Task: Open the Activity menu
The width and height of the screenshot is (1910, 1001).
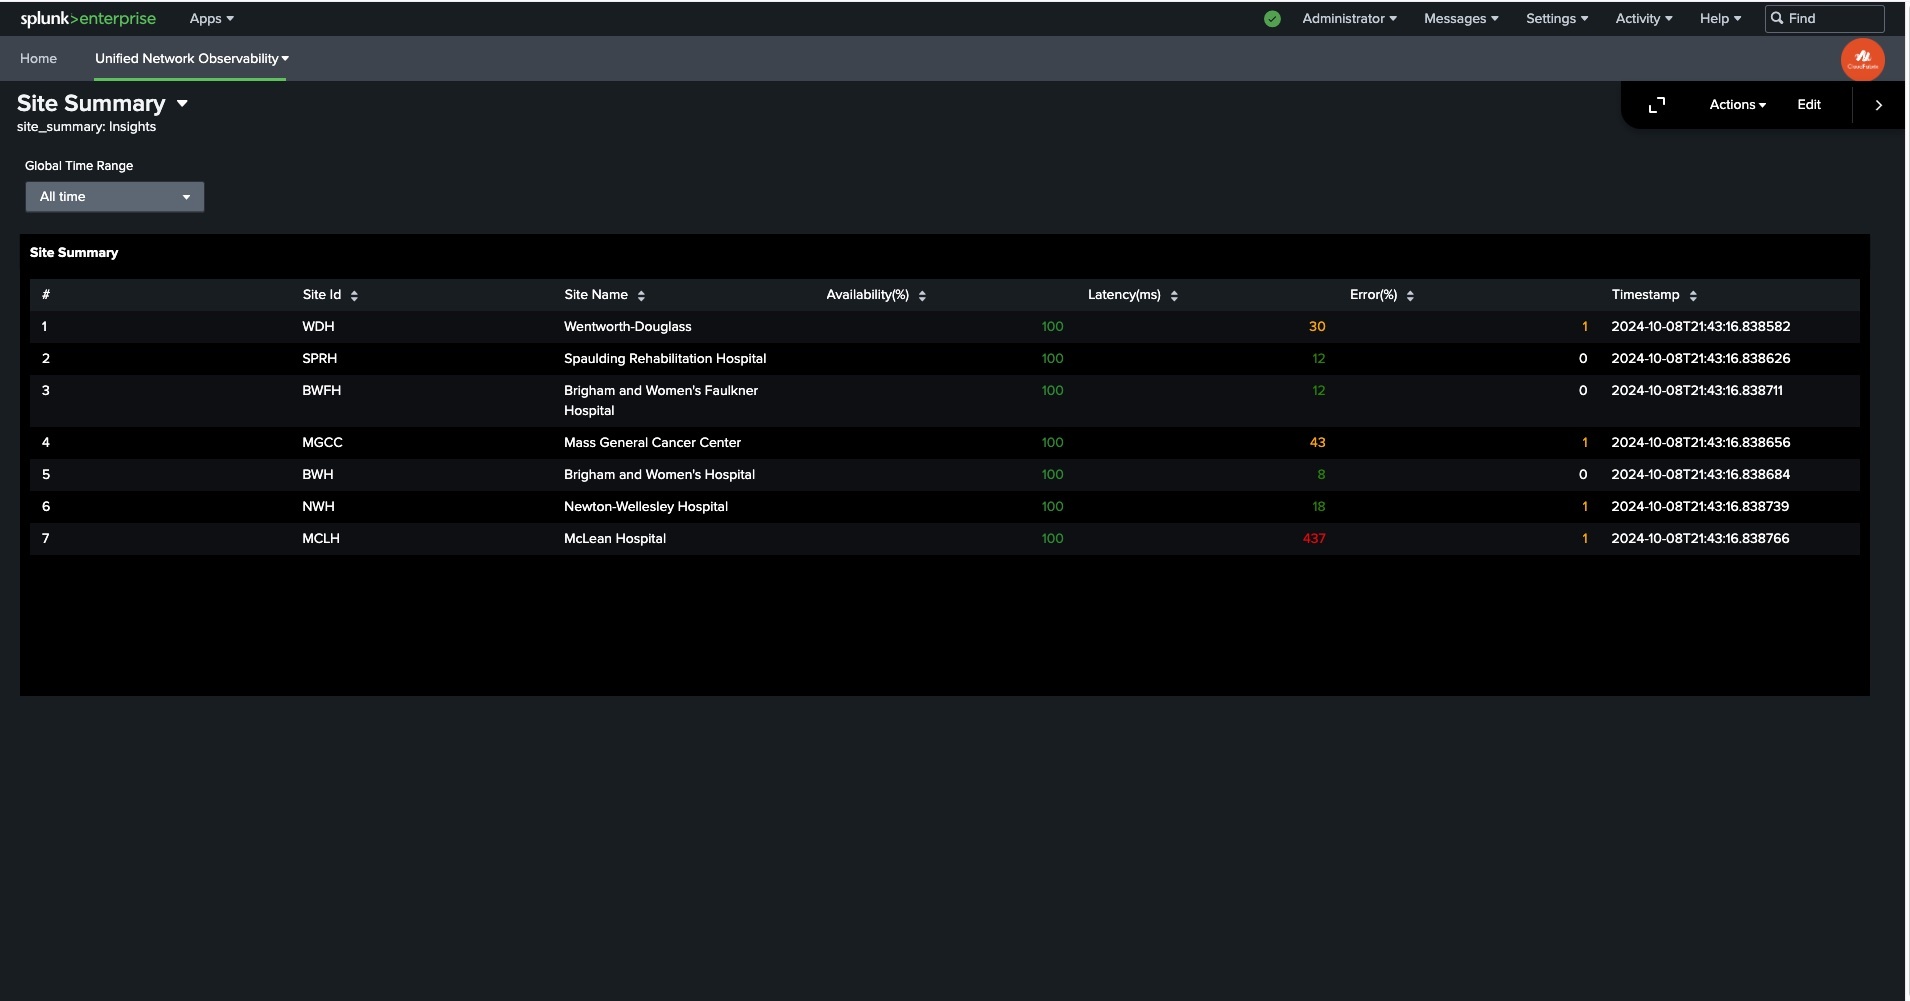Action: tap(1643, 18)
